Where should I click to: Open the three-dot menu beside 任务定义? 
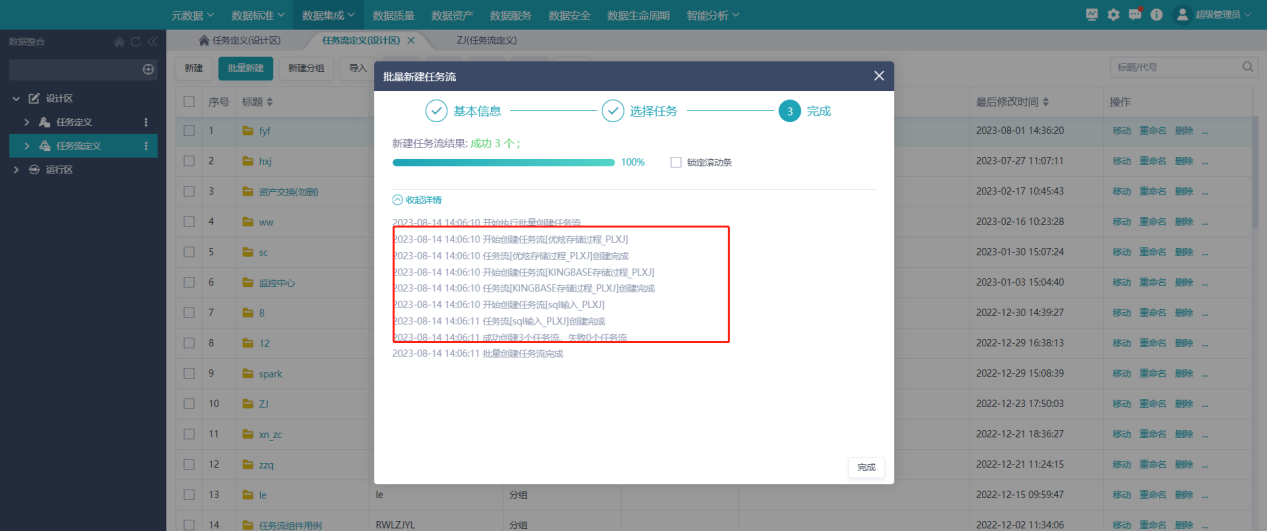[x=146, y=122]
